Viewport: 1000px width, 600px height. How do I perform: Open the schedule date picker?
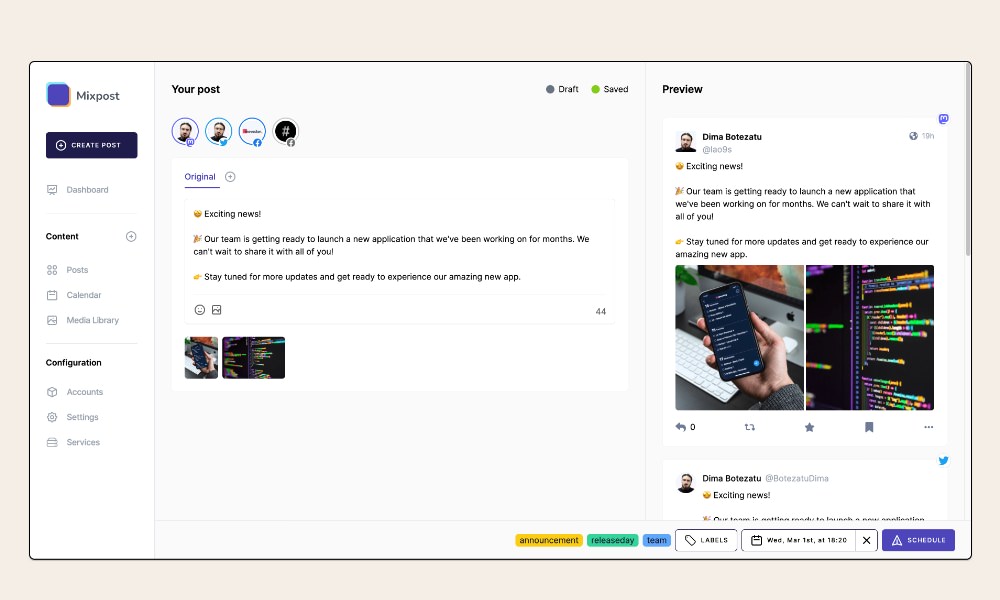(x=800, y=540)
